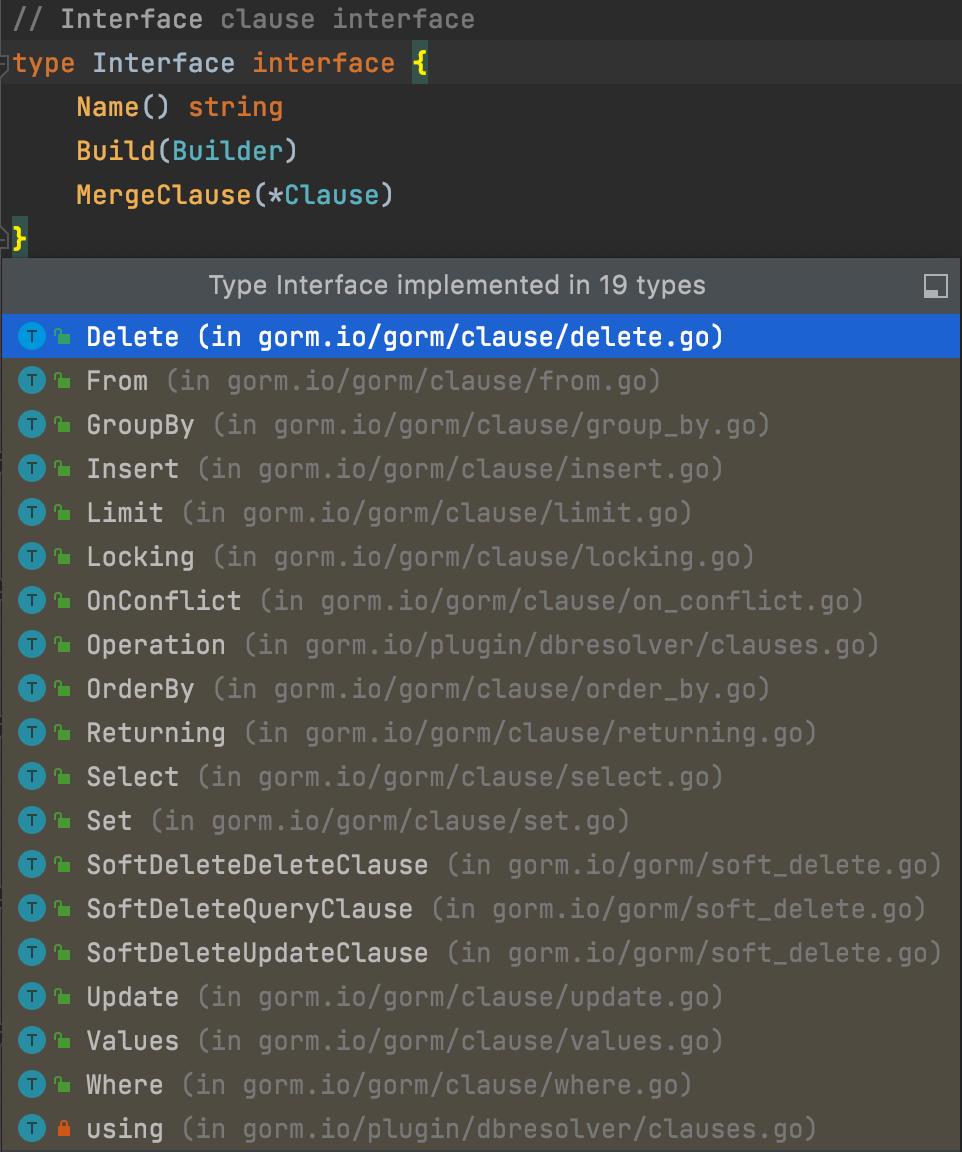The width and height of the screenshot is (962, 1152).
Task: Go to Returning implementation
Action: [156, 733]
